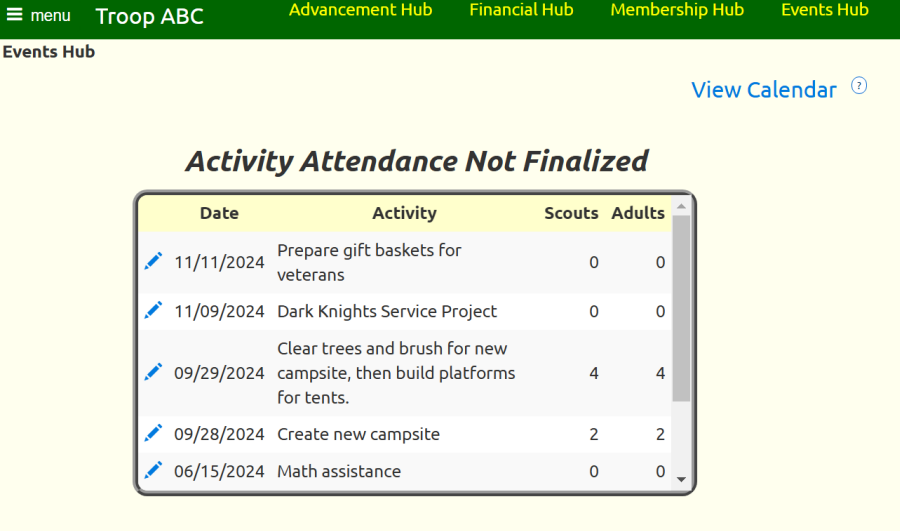Click the View Calendar link
Screen dimensions: 900x531
coord(763,90)
